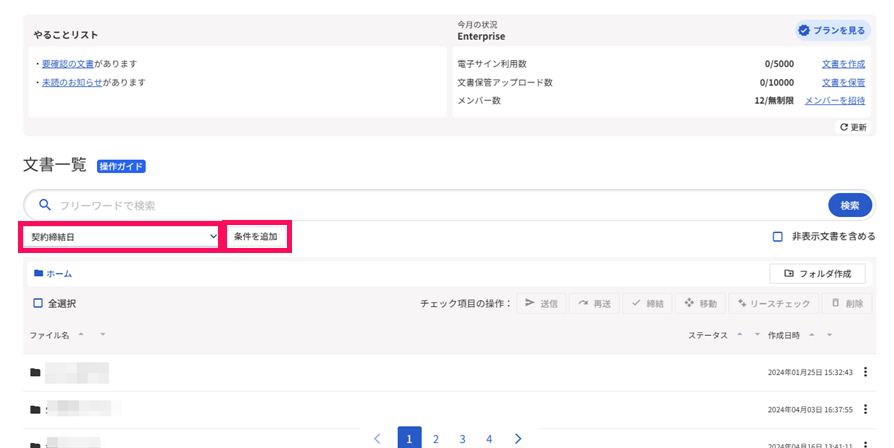Open the 未読のお知らせ link

tap(72, 82)
